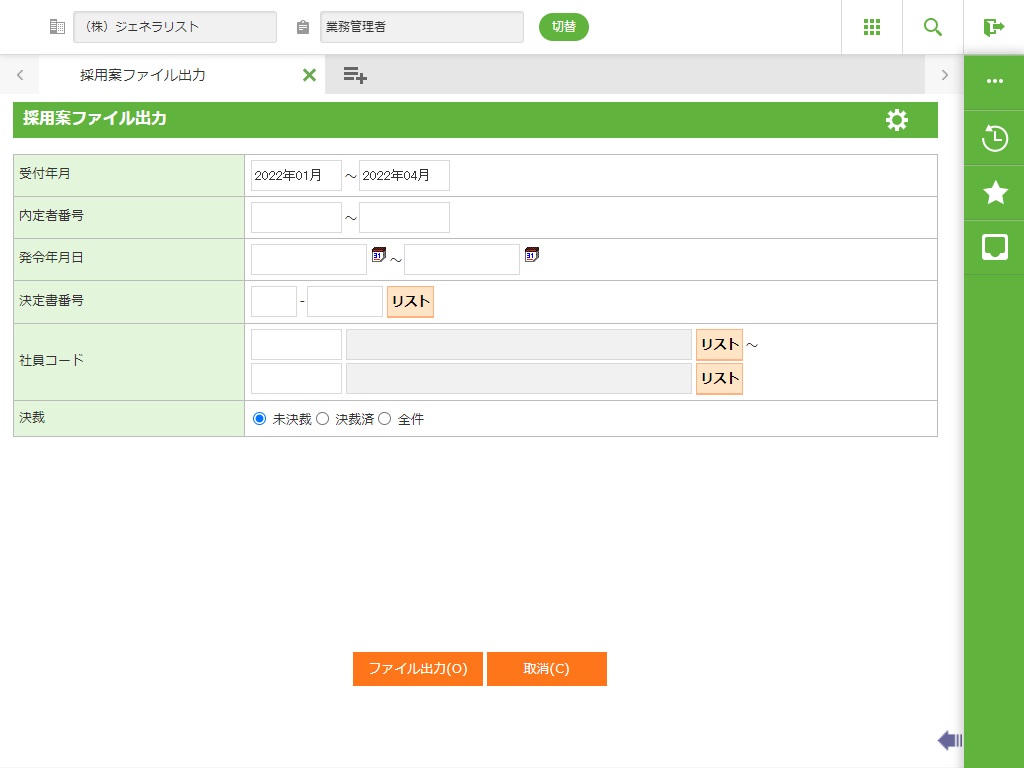Viewport: 1024px width, 768px height.
Task: Switch to 採用案ファイル出力 tab
Action: [143, 75]
